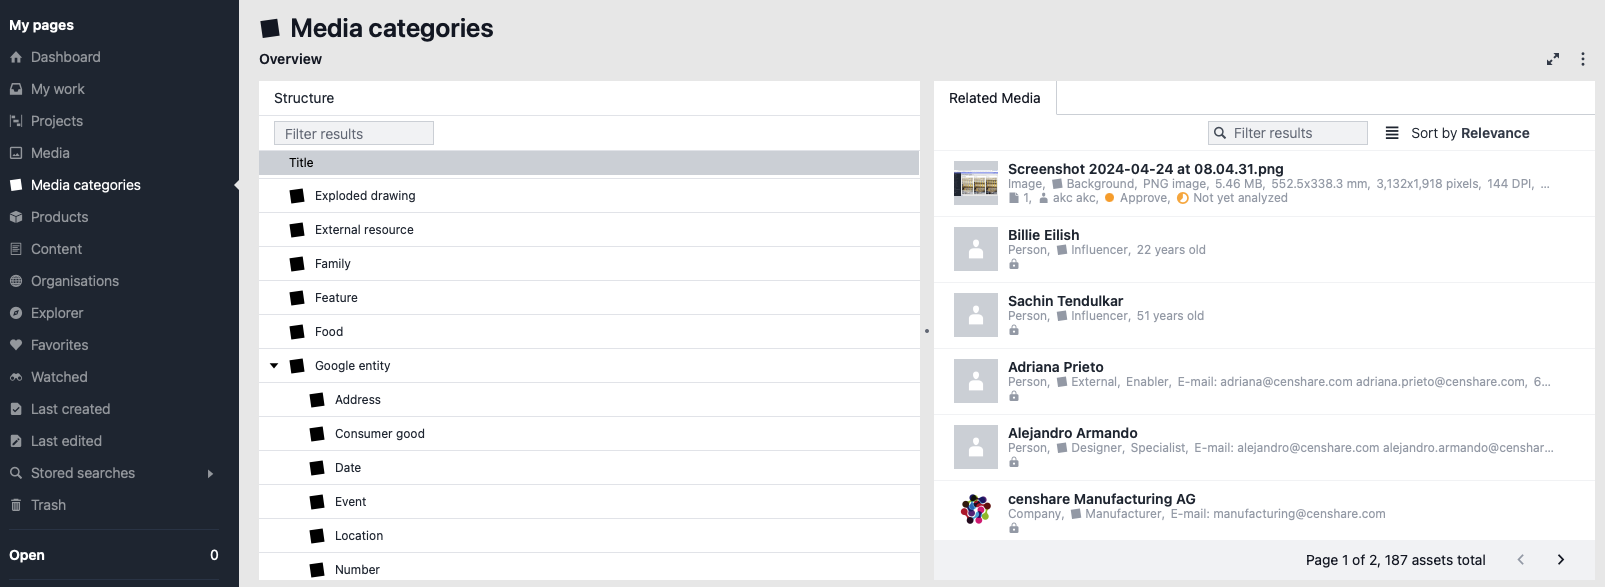Image resolution: width=1605 pixels, height=587 pixels.
Task: Open the Screenshot 2024-04-24 image thumbnail
Action: click(976, 183)
